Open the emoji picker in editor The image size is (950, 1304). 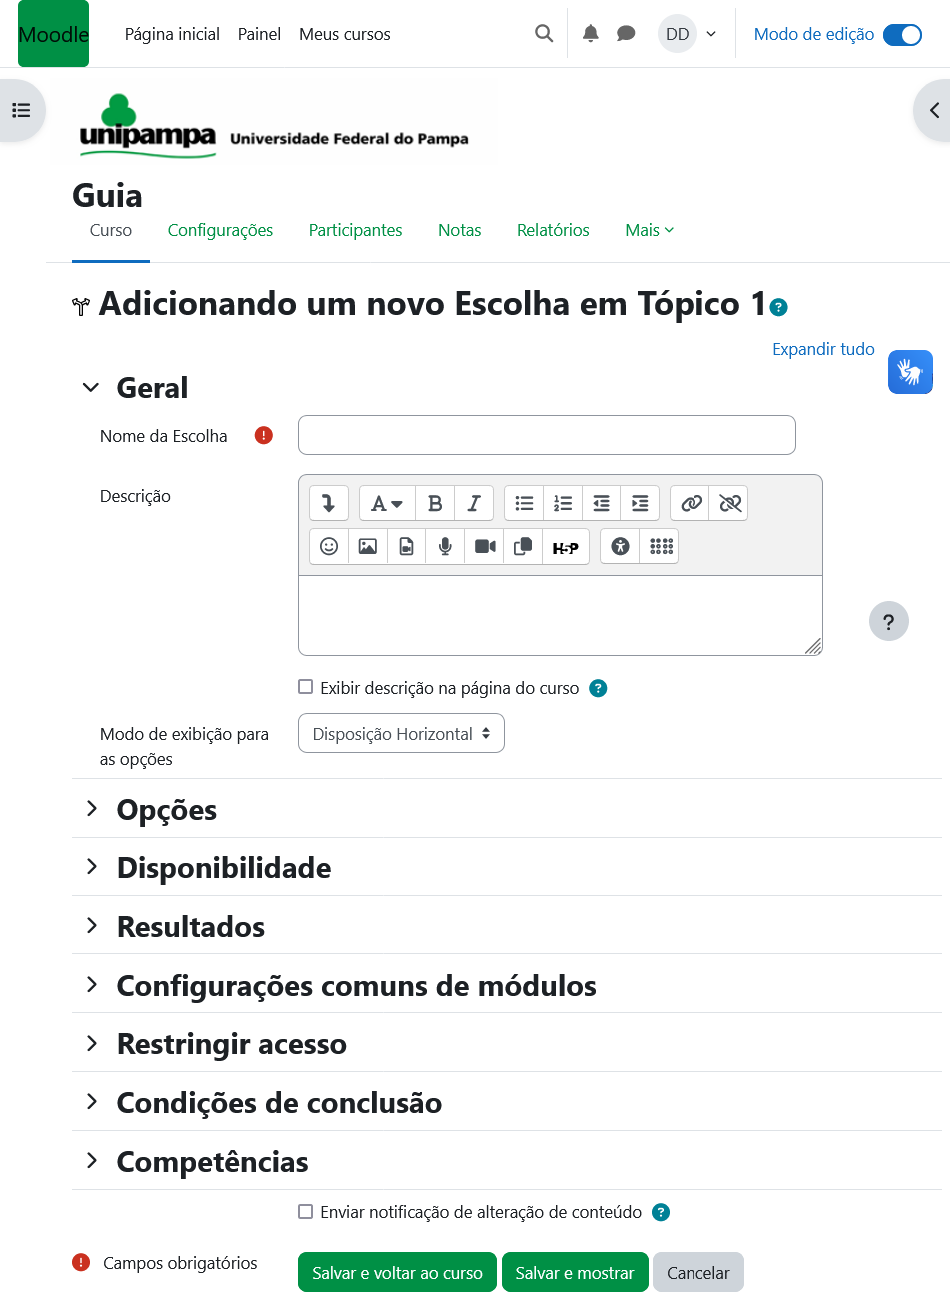click(x=329, y=547)
